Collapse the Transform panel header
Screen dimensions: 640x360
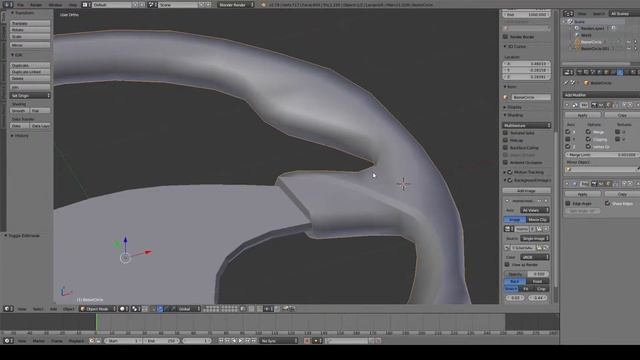pos(23,13)
